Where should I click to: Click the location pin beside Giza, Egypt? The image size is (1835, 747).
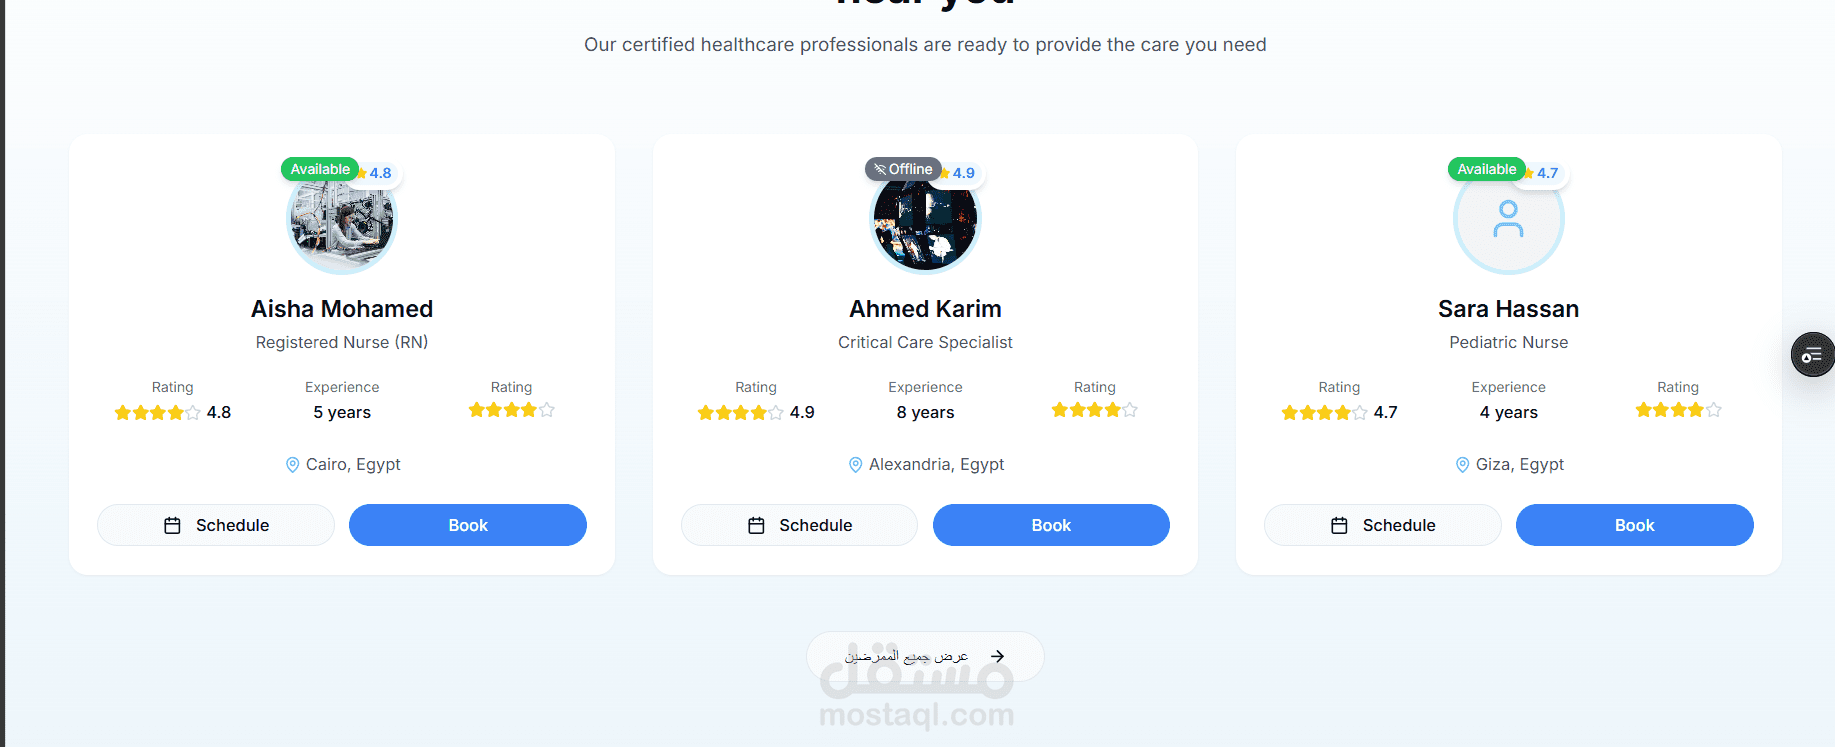(1462, 465)
